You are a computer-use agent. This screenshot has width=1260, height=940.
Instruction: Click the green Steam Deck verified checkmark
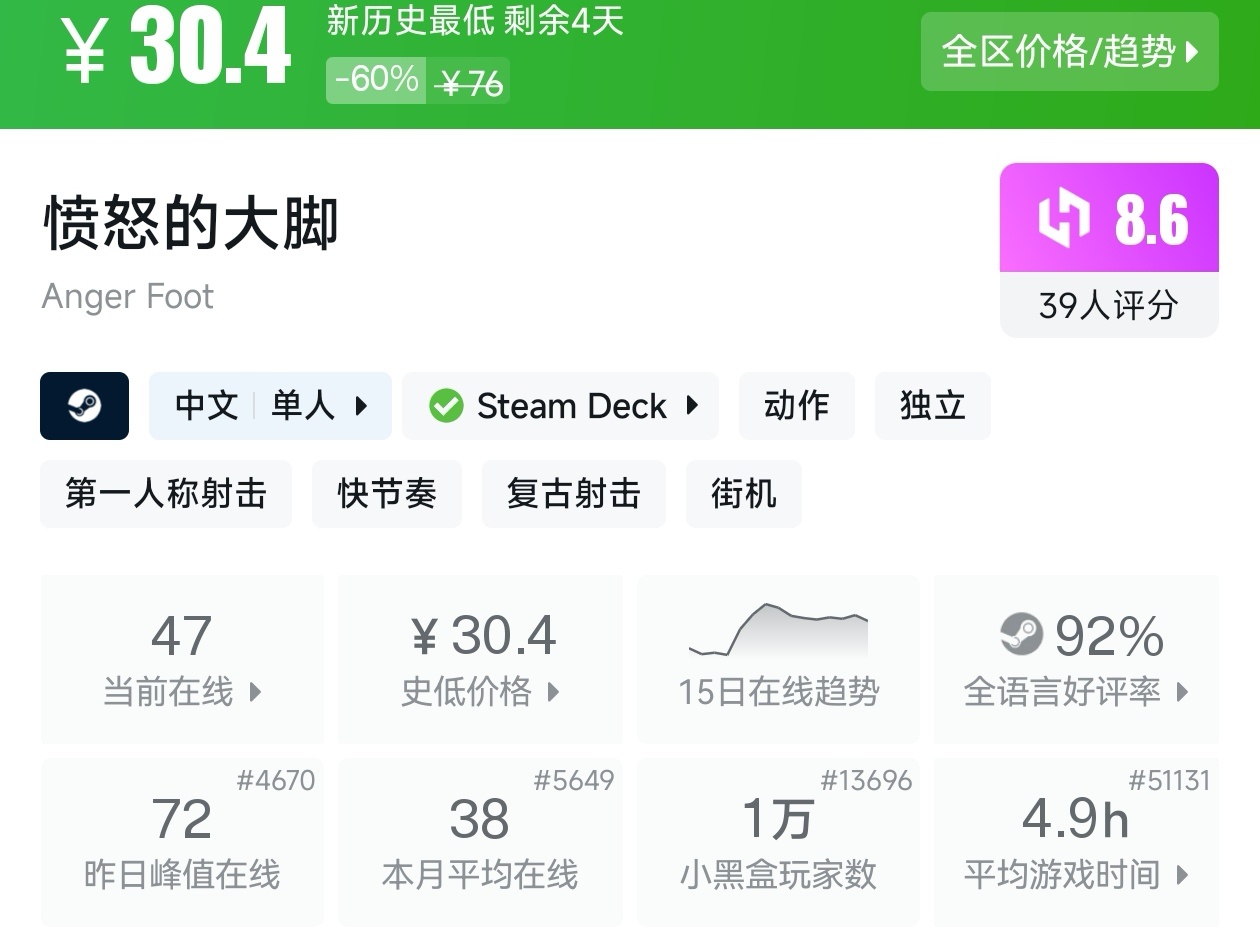click(446, 406)
